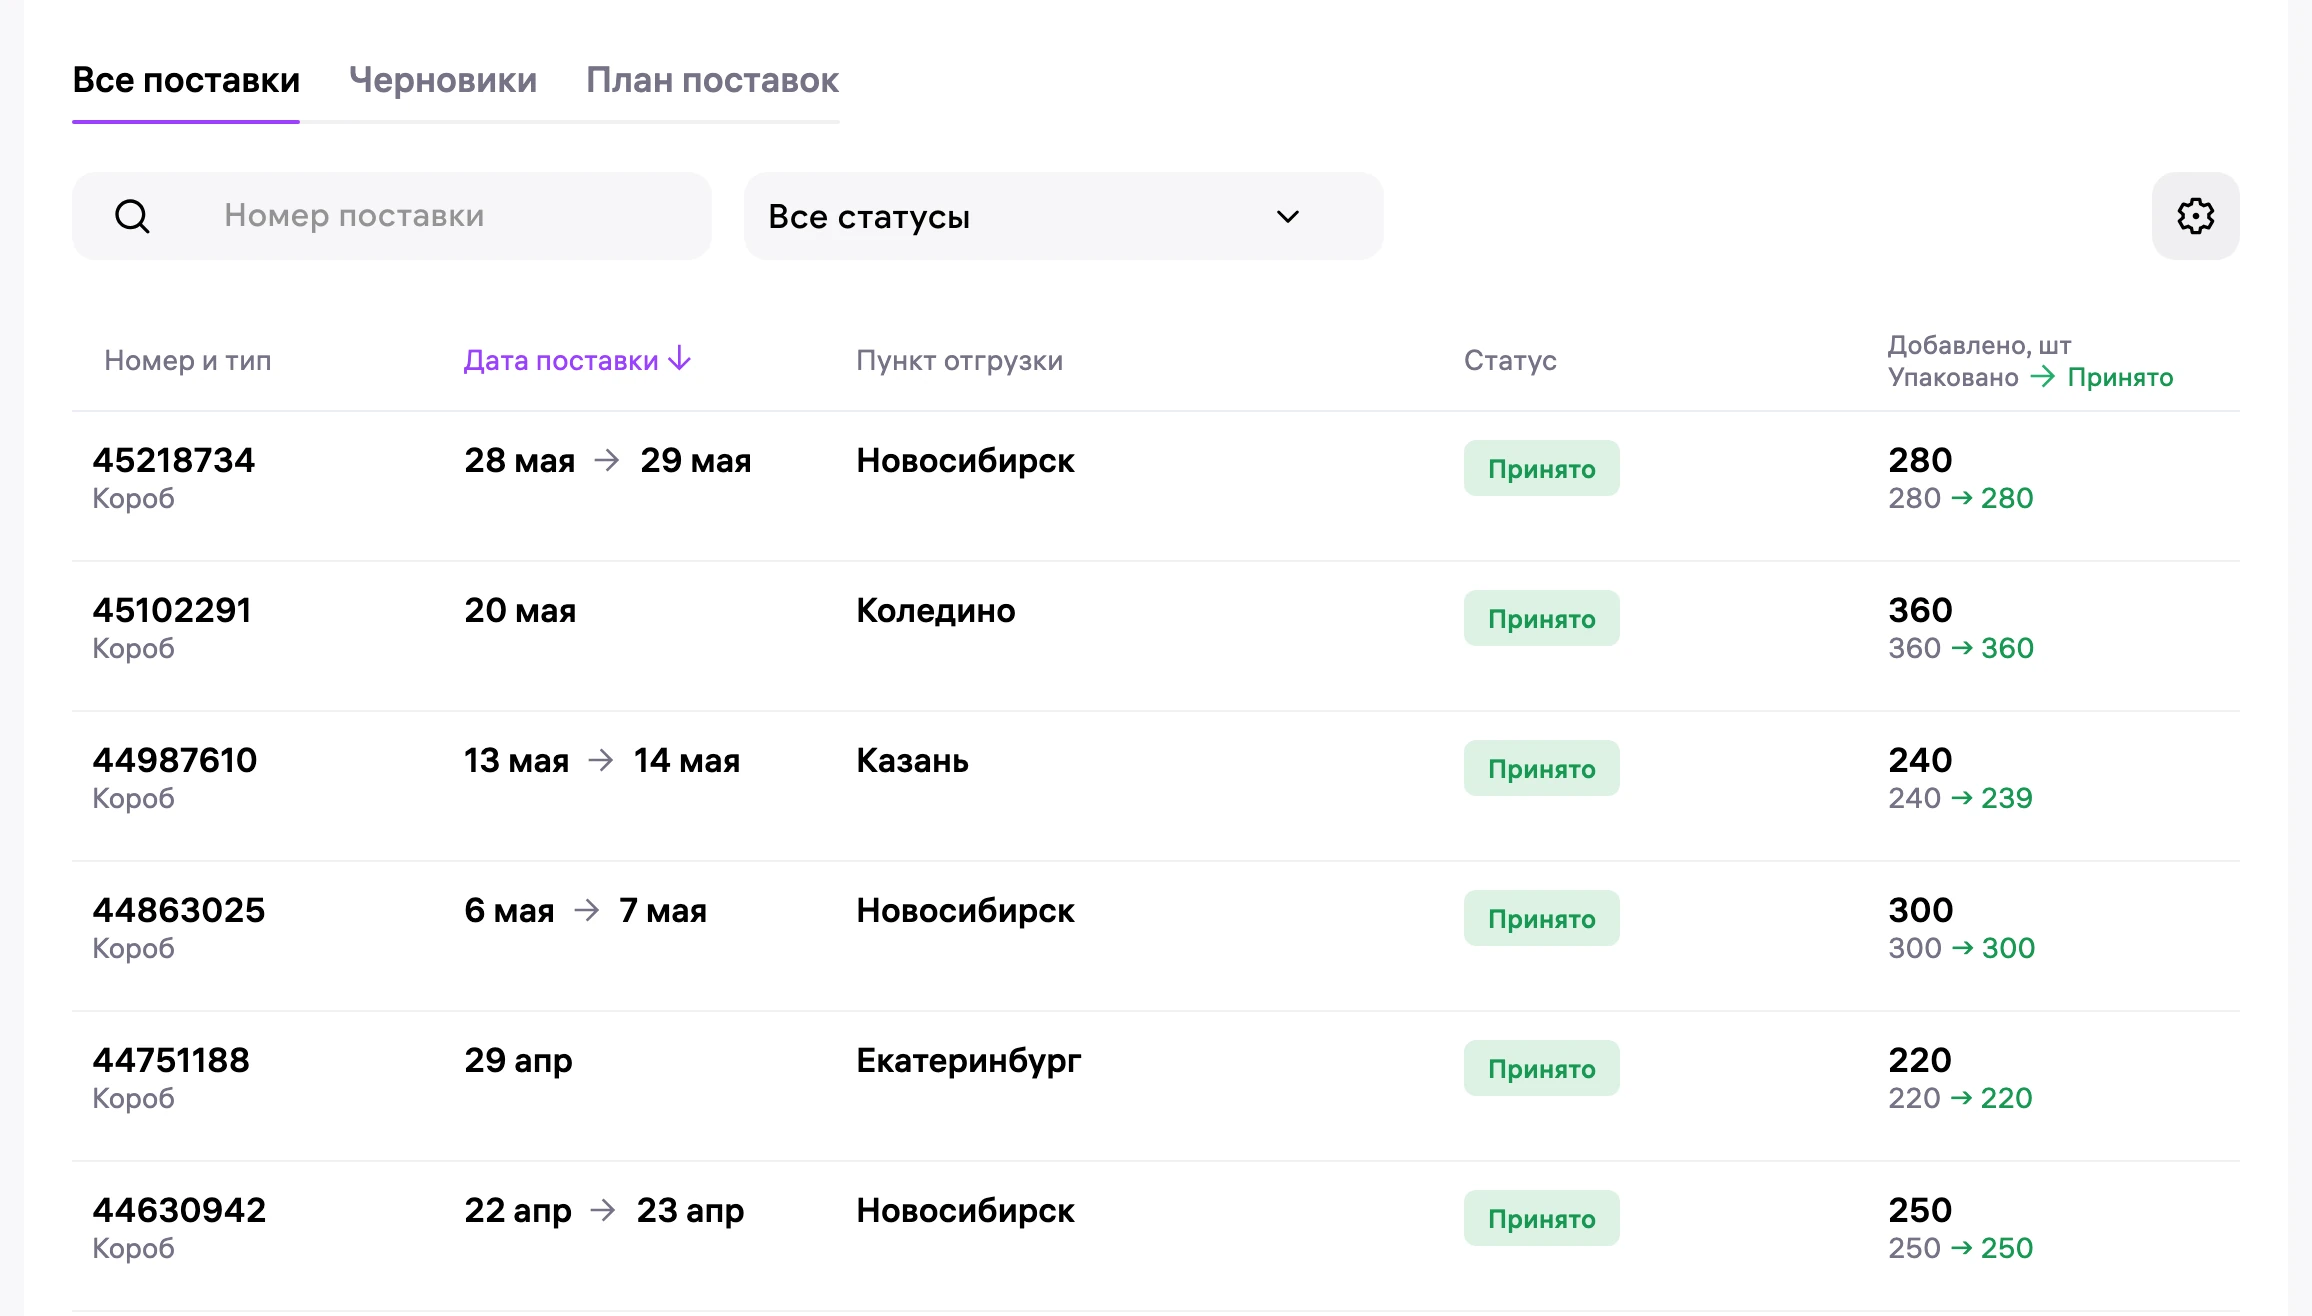The image size is (2312, 1316).
Task: Click Принято badge for supply 44863025
Action: [x=1541, y=918]
